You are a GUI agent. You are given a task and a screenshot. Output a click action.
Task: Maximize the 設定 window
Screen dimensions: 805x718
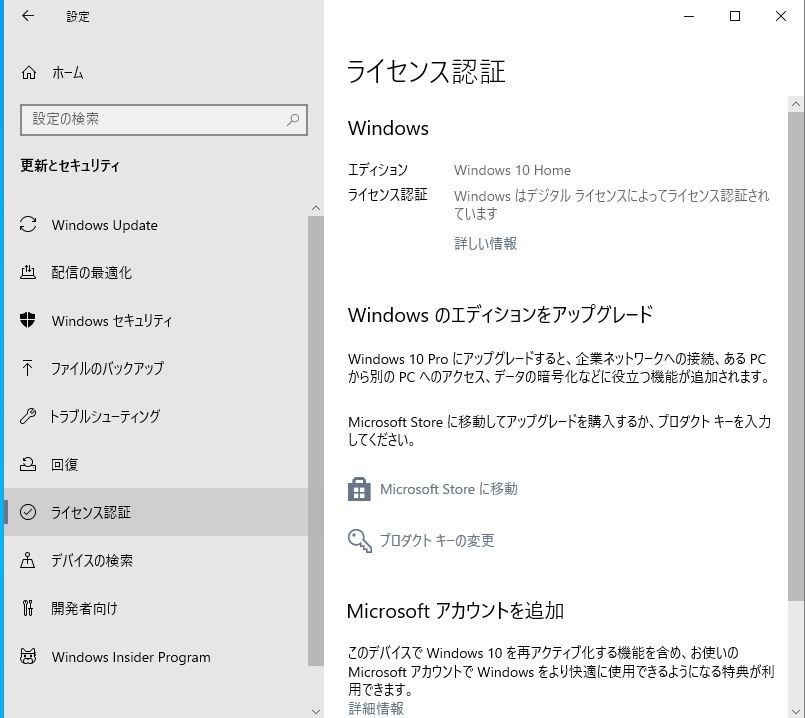pos(735,16)
